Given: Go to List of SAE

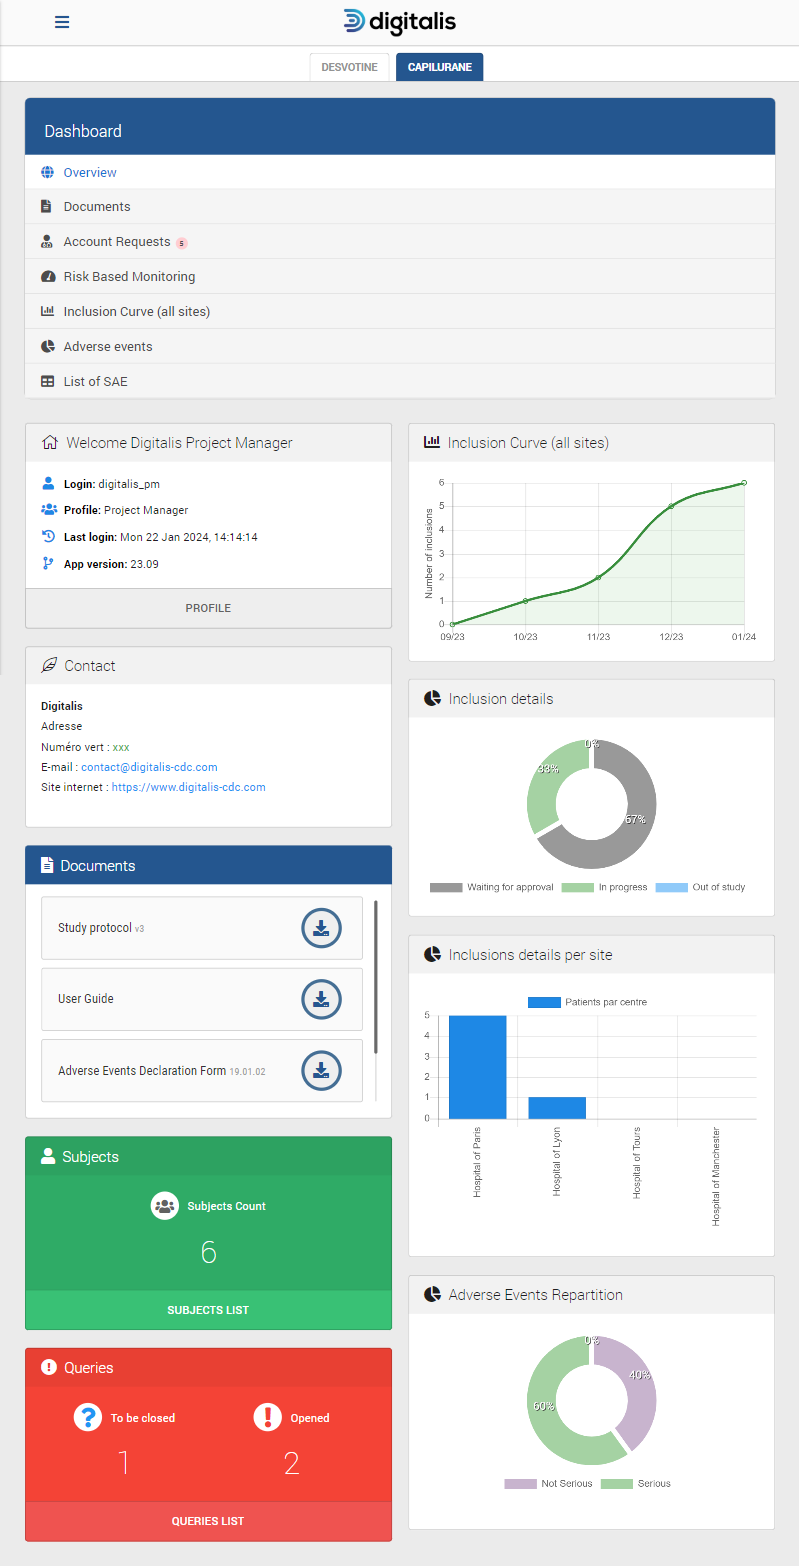Looking at the screenshot, I should (95, 381).
